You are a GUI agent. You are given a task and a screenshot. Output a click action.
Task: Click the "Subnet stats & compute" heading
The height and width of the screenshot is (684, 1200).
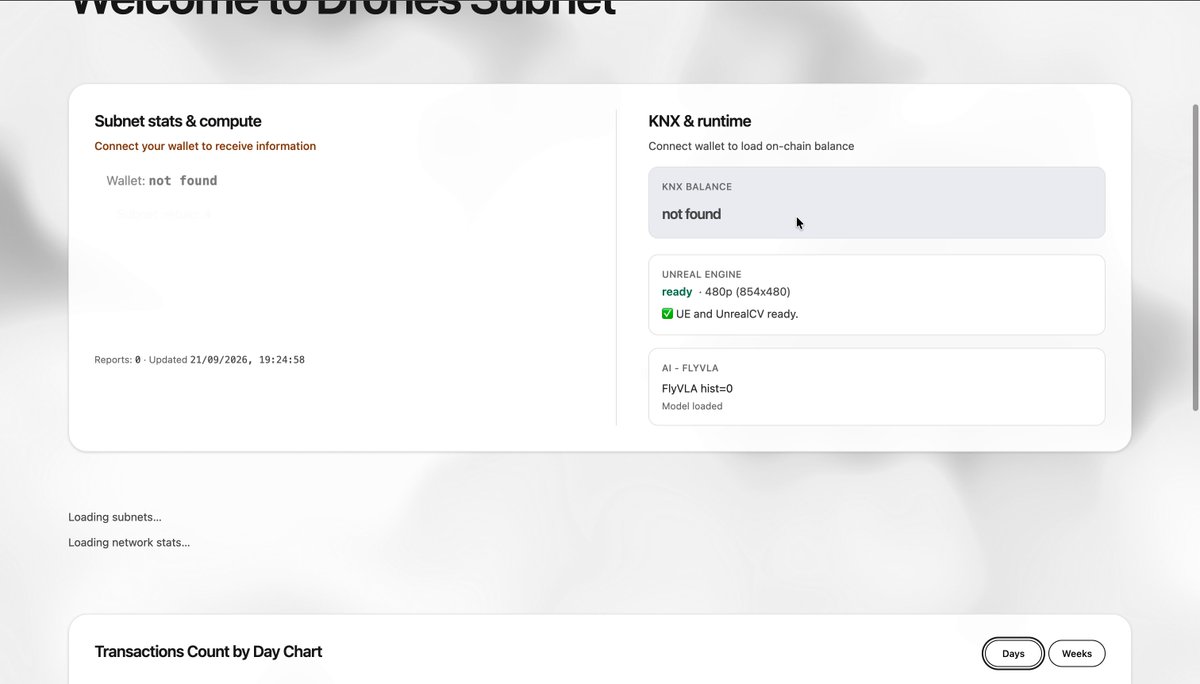click(x=178, y=121)
